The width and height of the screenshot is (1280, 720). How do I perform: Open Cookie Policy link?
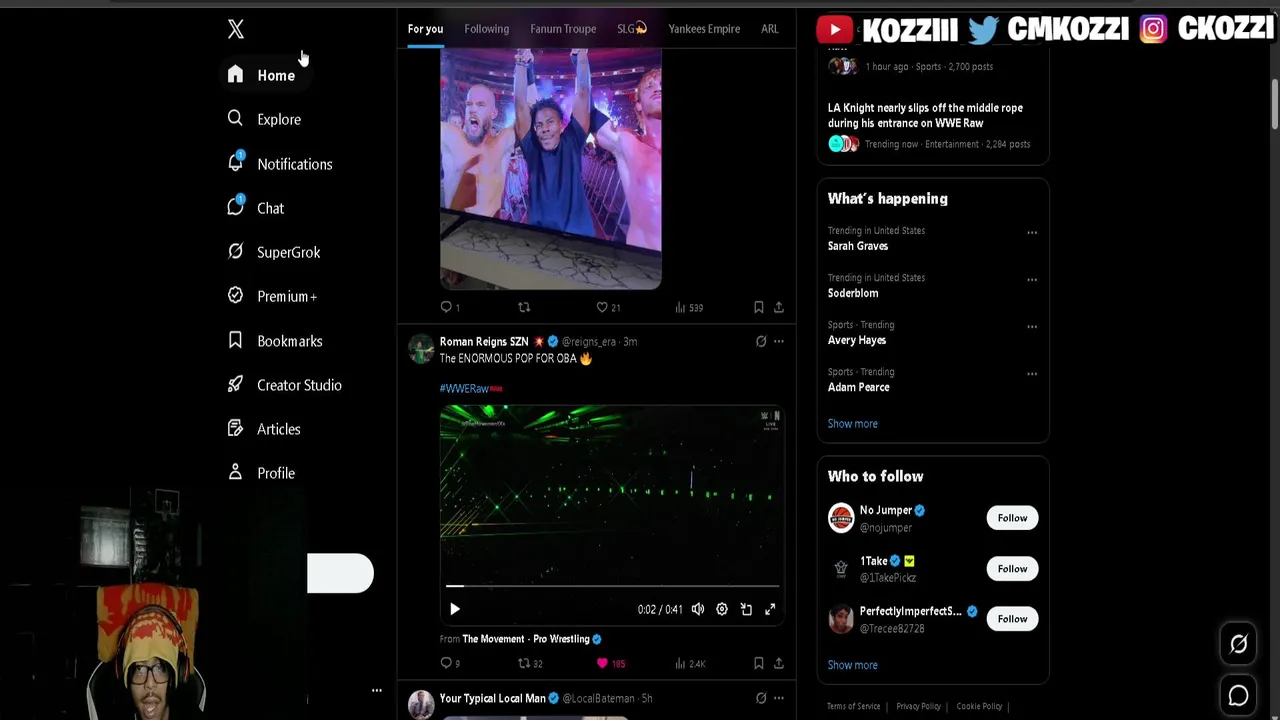point(979,706)
